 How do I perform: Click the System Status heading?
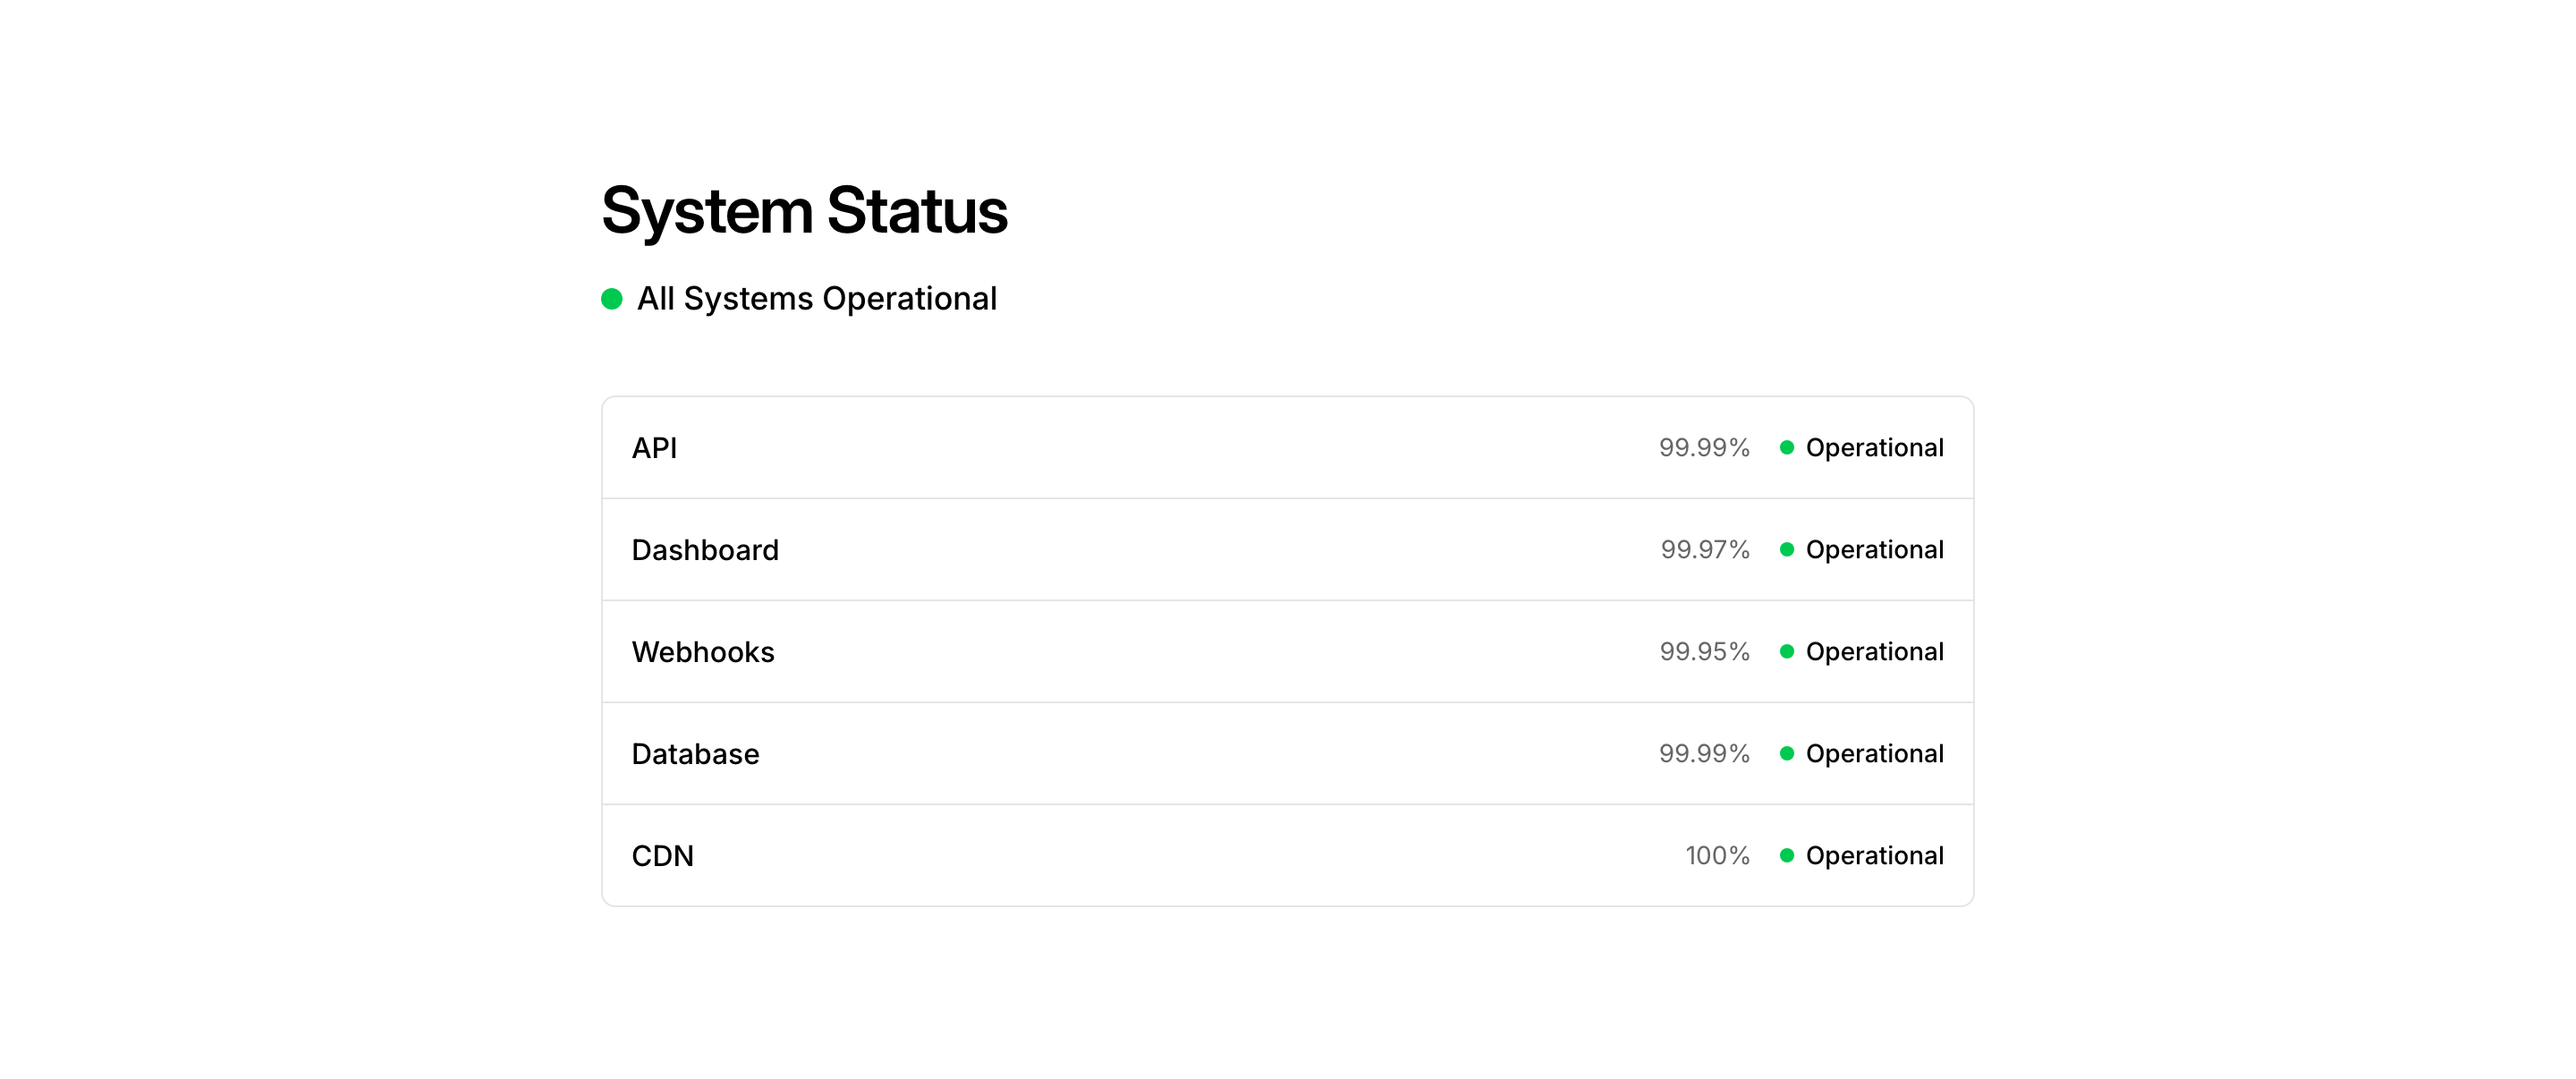point(804,211)
